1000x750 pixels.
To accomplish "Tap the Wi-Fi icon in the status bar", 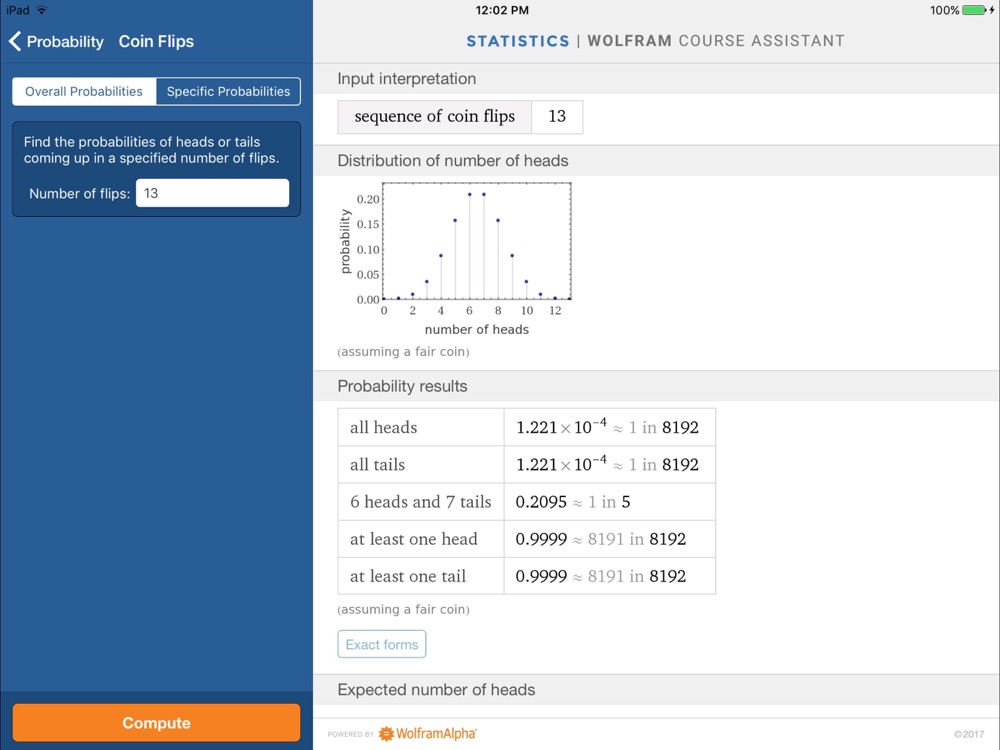I will pos(42,10).
